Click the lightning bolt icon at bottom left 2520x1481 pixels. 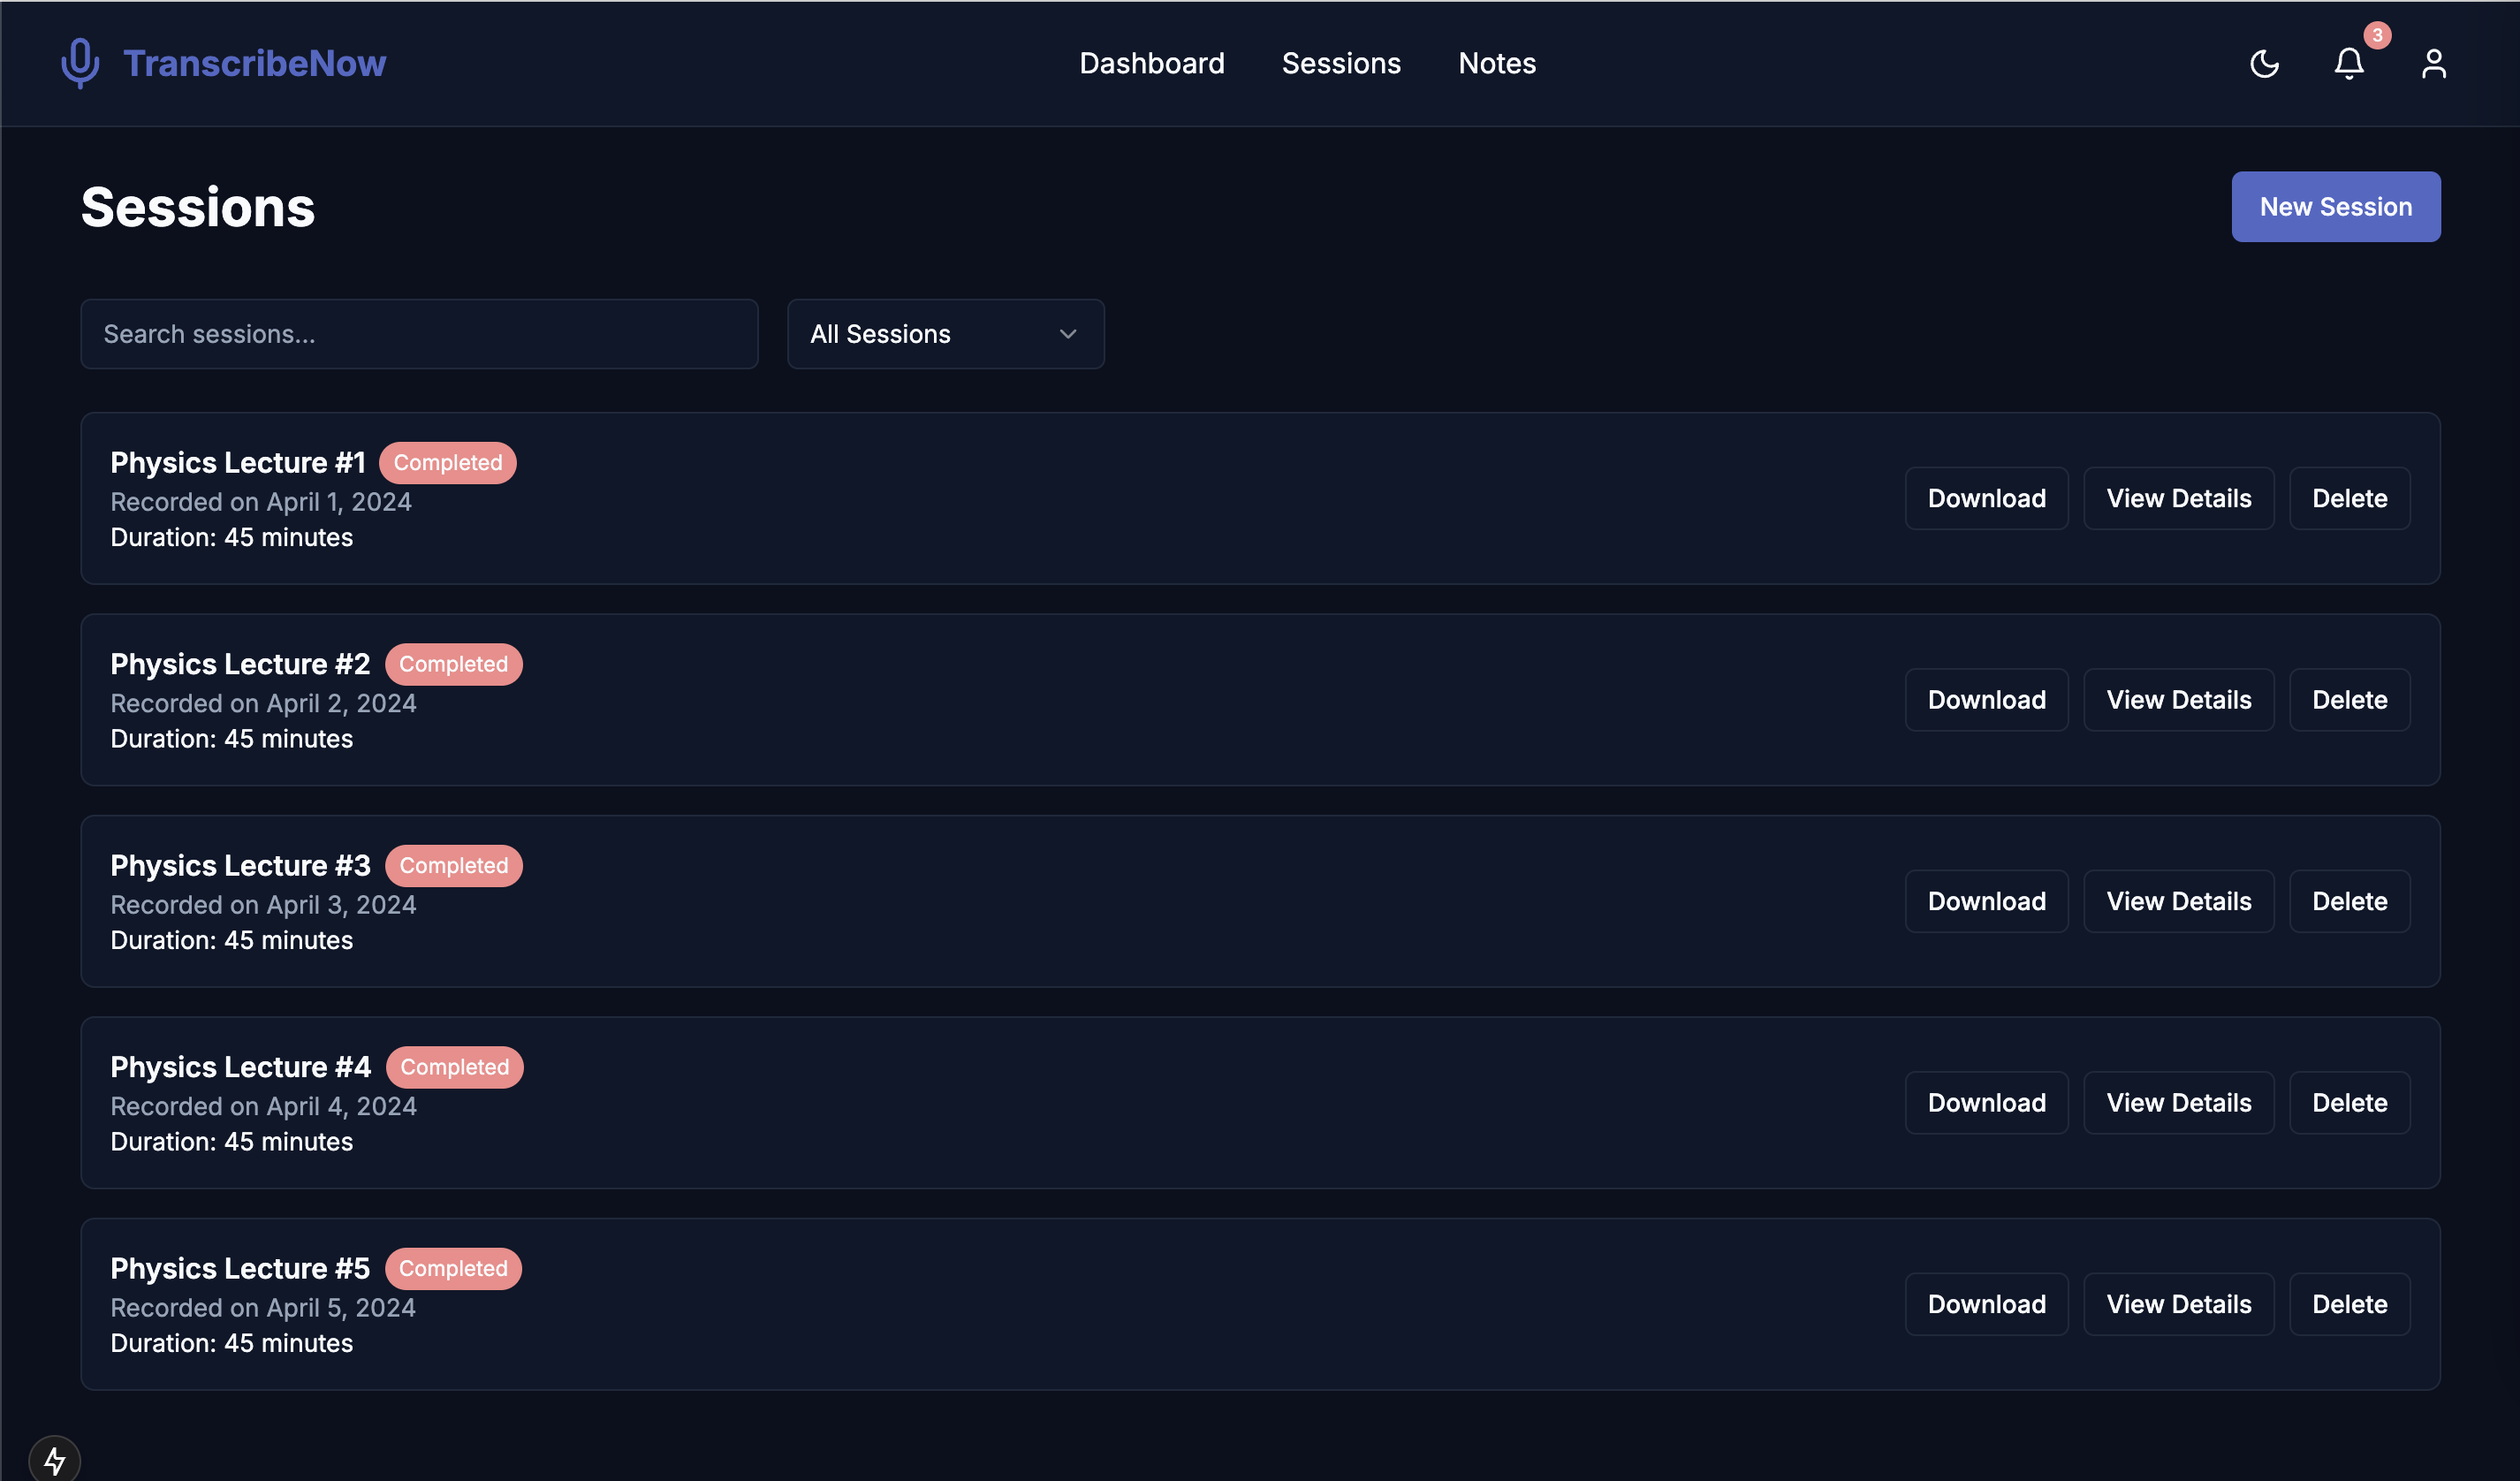pyautogui.click(x=55, y=1458)
